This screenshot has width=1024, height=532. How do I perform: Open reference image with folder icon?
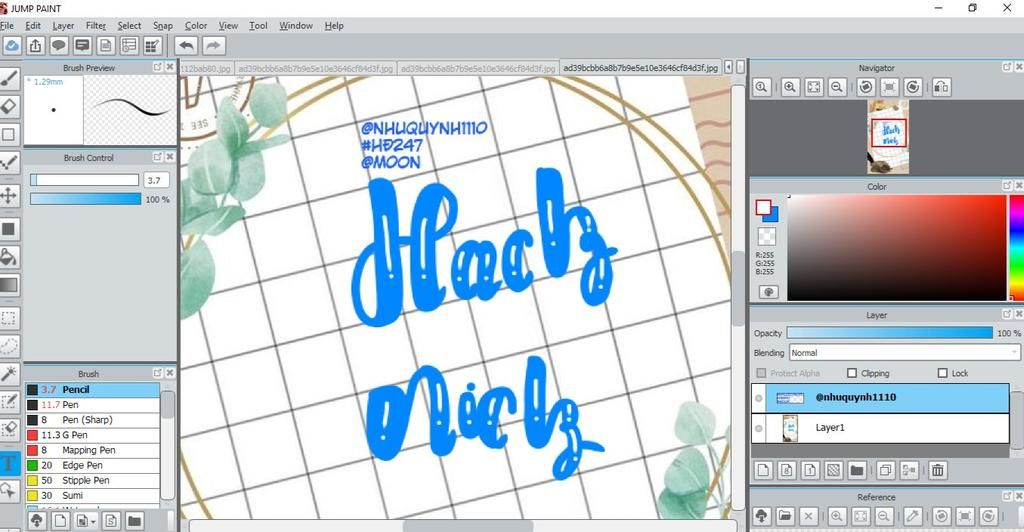[785, 516]
